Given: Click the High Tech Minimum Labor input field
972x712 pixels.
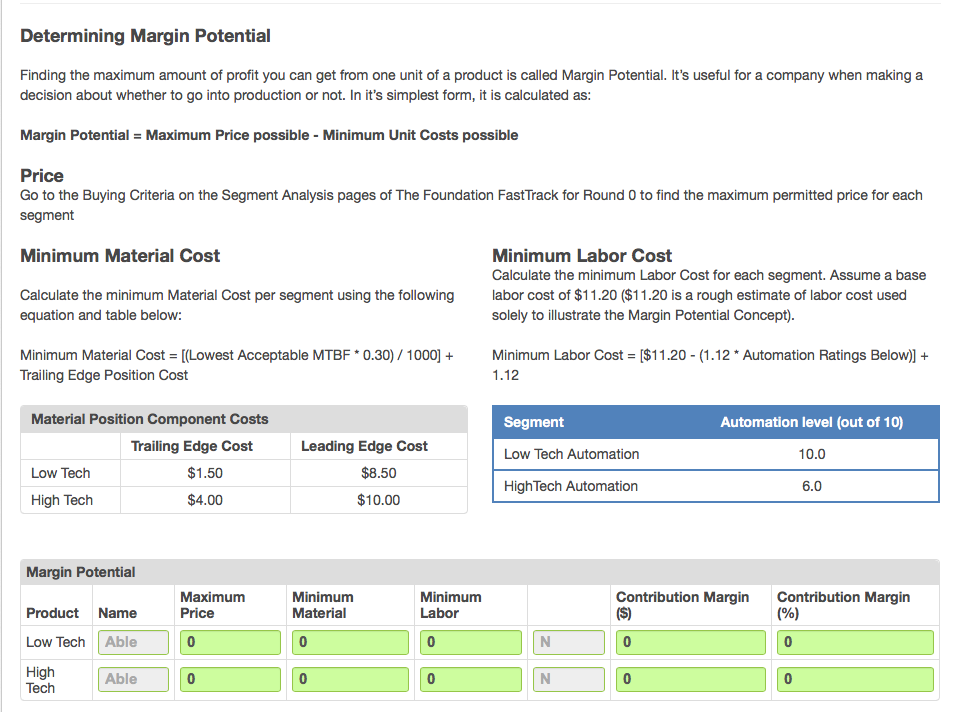Looking at the screenshot, I should tap(470, 679).
